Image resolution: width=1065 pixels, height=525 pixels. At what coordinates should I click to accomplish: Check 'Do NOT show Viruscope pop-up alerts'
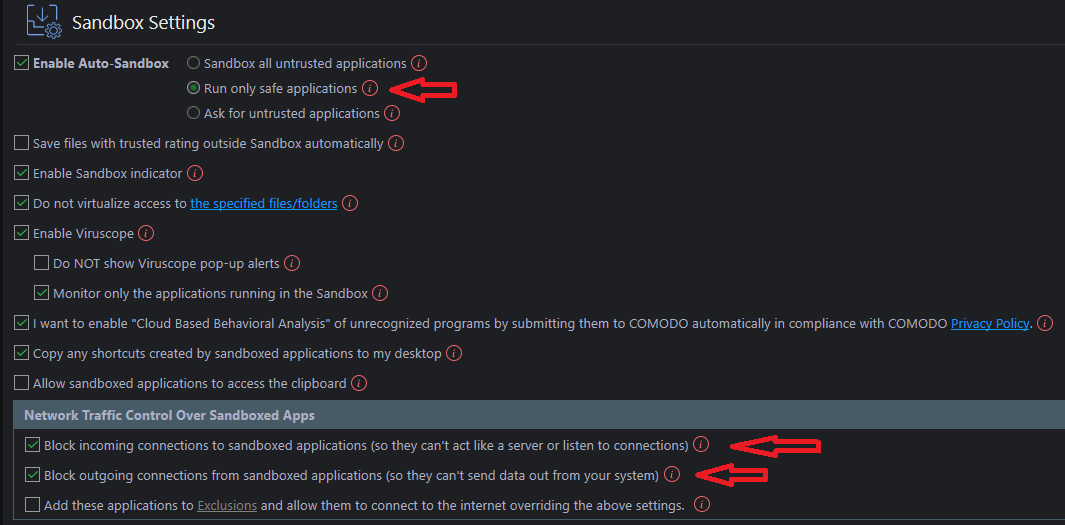click(x=42, y=263)
